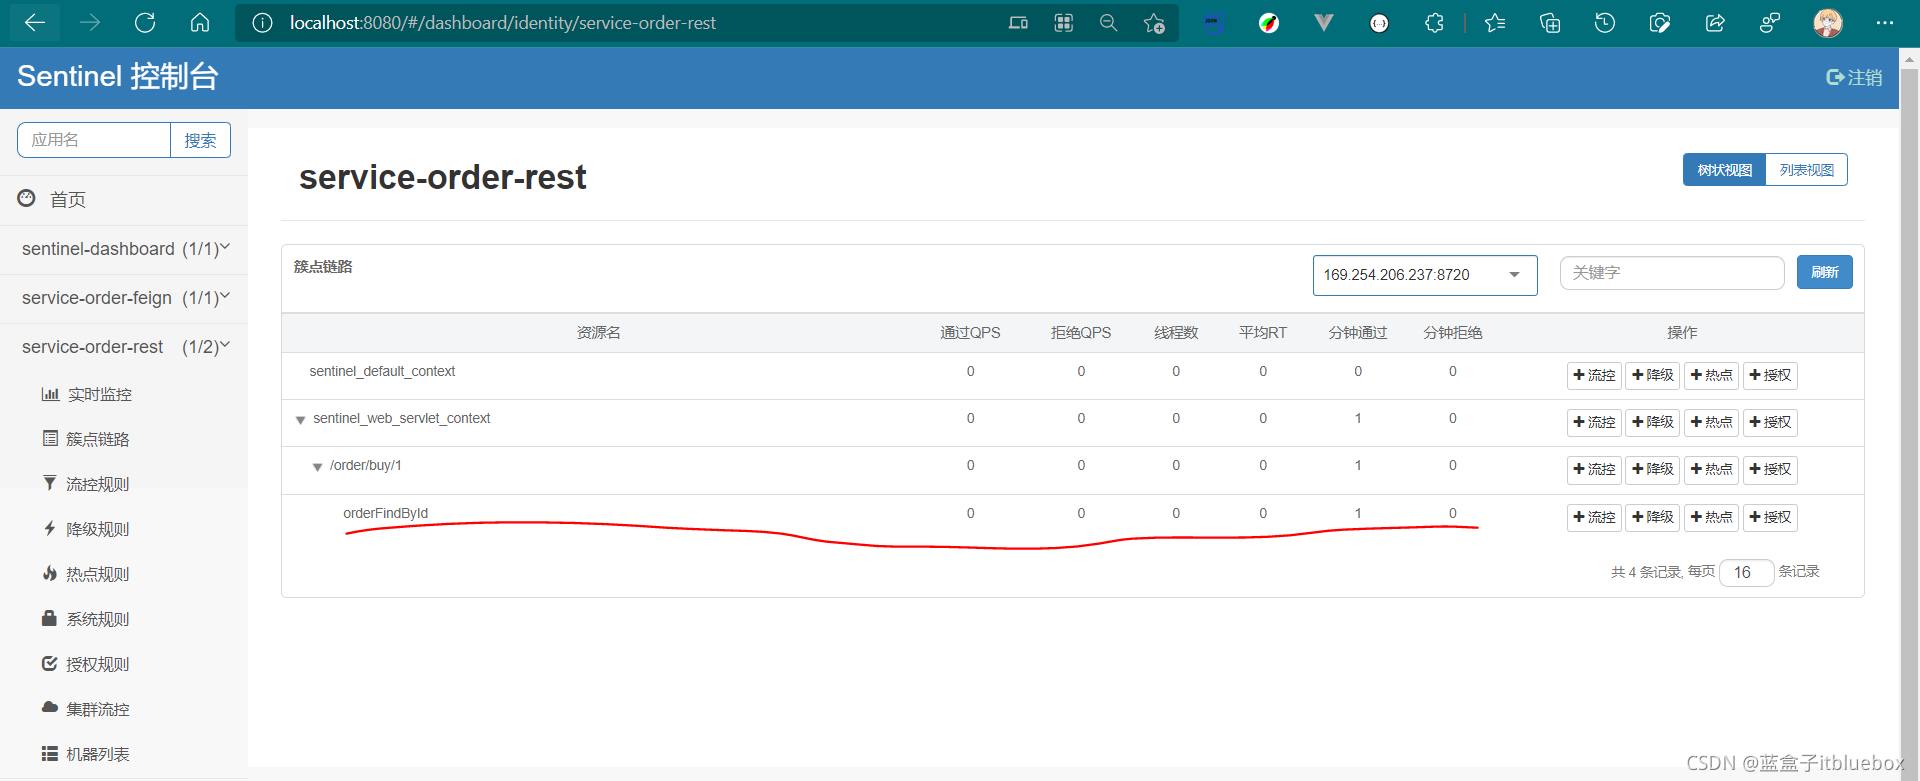This screenshot has width=1920, height=781.
Task: Add 流控 rule for sentinel_default_context
Action: [1594, 375]
